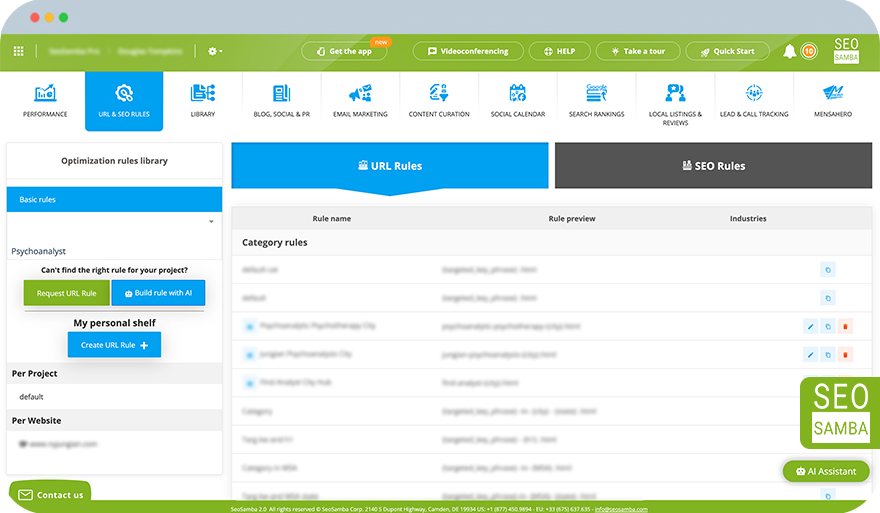Click the floating SEO Samba badge
880x513 pixels.
pos(840,413)
